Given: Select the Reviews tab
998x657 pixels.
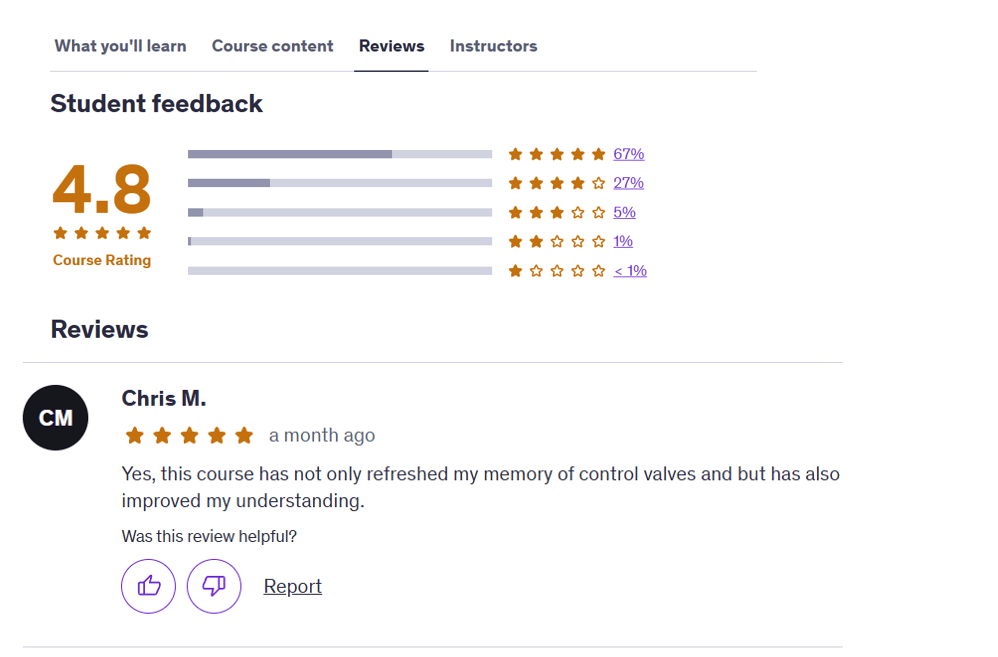Looking at the screenshot, I should [x=391, y=46].
